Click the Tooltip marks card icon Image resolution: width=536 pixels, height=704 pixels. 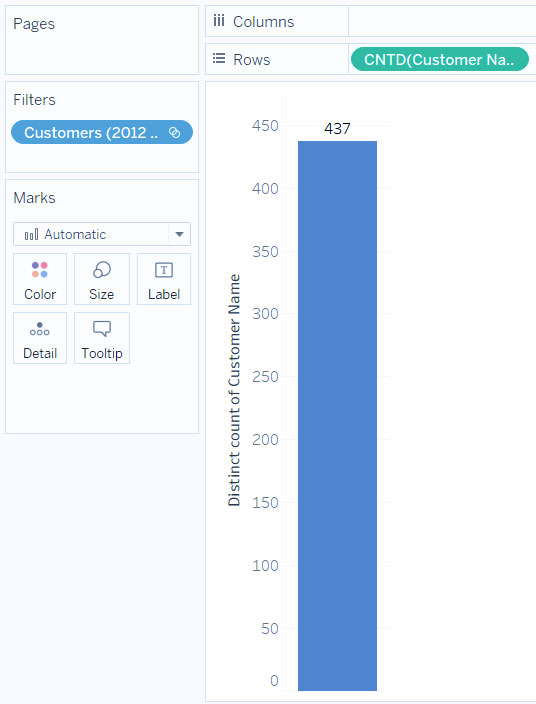tap(102, 329)
